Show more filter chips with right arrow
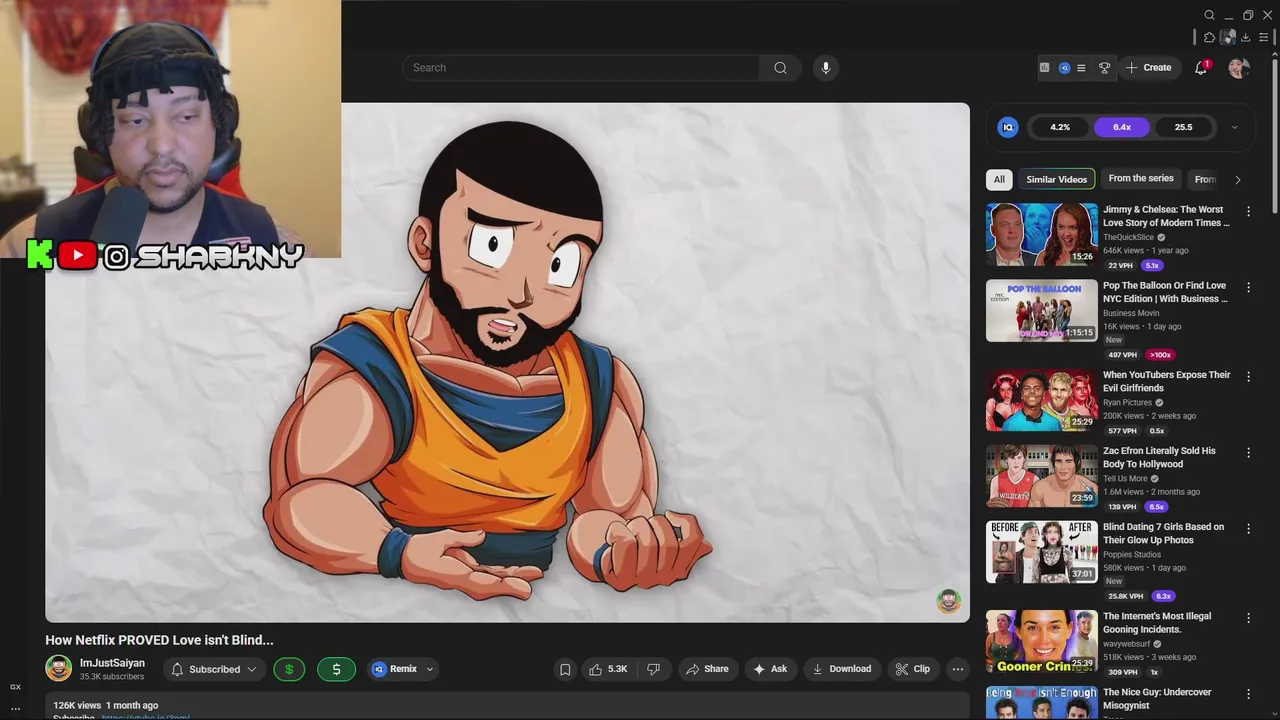The image size is (1280, 720). (1237, 180)
